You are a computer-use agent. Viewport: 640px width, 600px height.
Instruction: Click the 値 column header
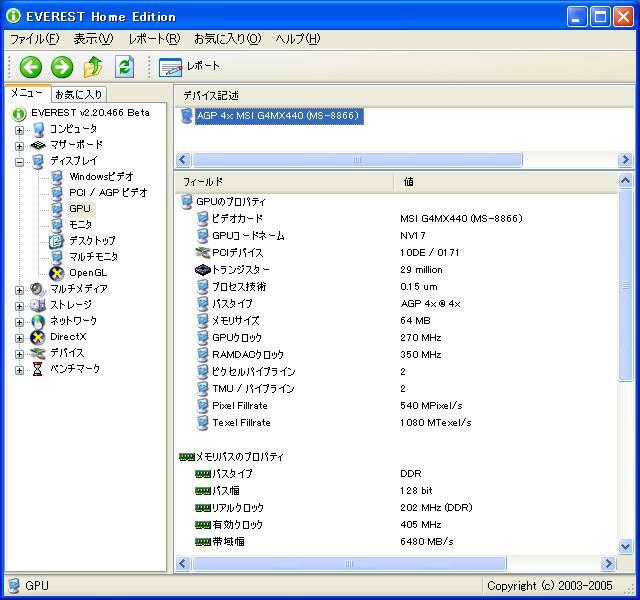pyautogui.click(x=505, y=182)
